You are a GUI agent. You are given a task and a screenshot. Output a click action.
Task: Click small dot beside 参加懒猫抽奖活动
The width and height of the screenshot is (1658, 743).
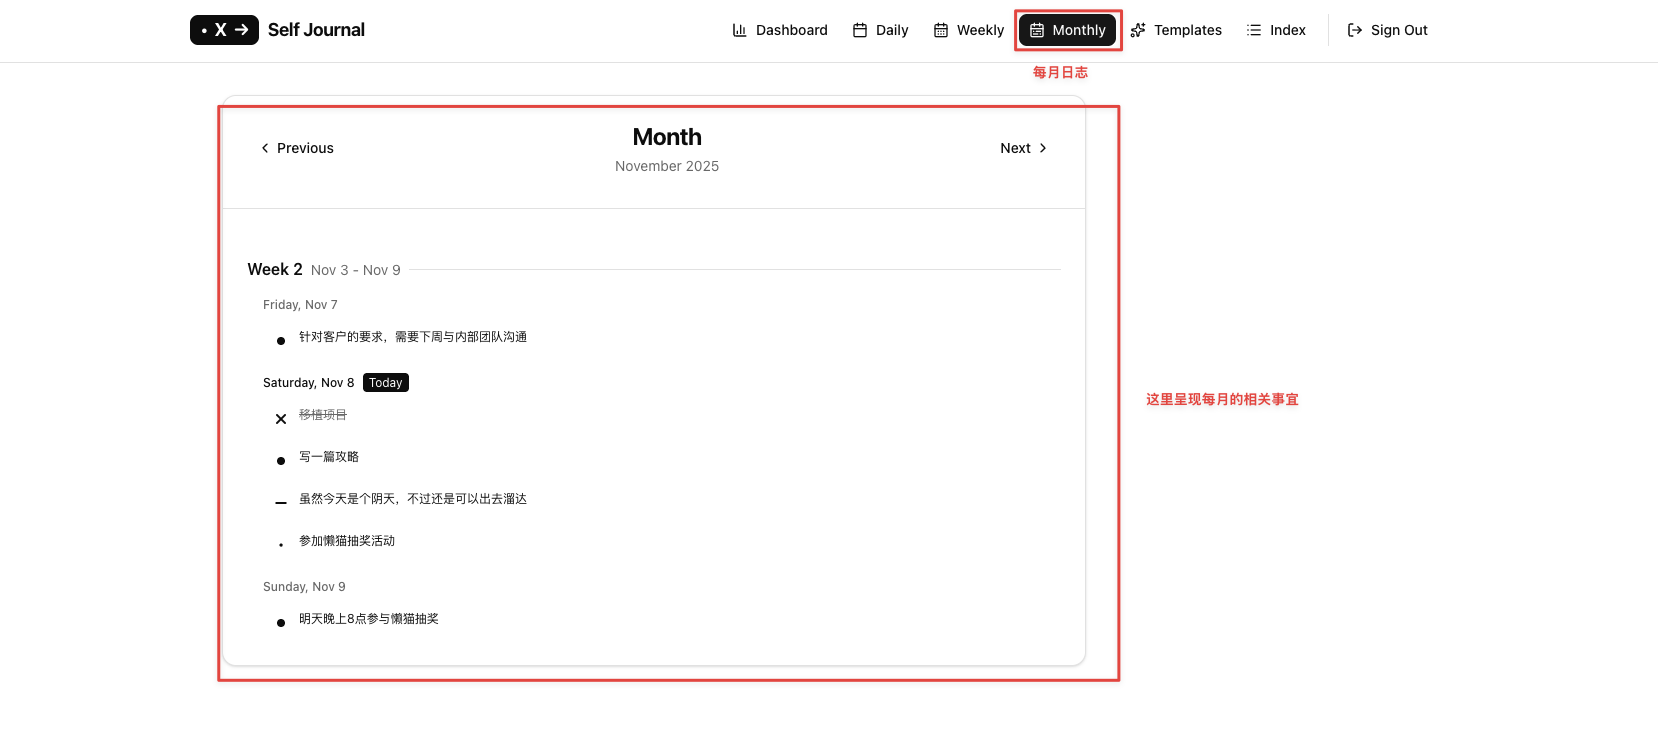point(281,545)
